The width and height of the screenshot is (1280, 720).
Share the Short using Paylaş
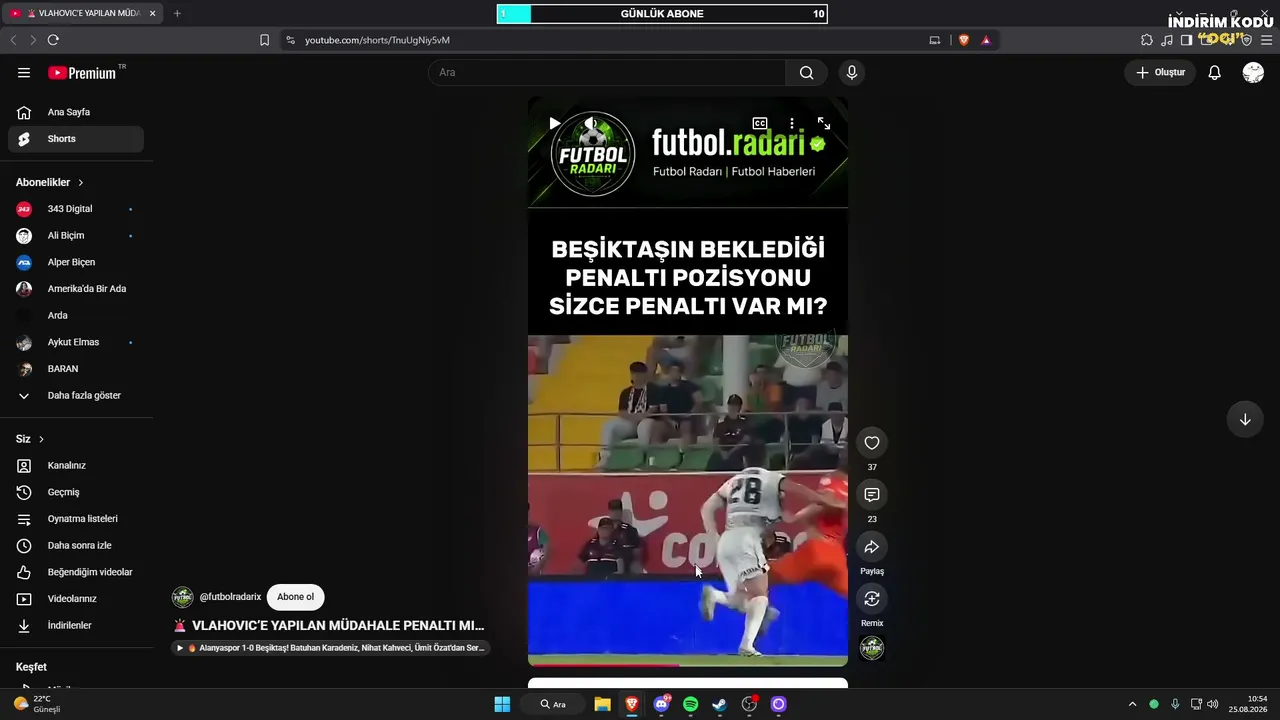tap(872, 547)
